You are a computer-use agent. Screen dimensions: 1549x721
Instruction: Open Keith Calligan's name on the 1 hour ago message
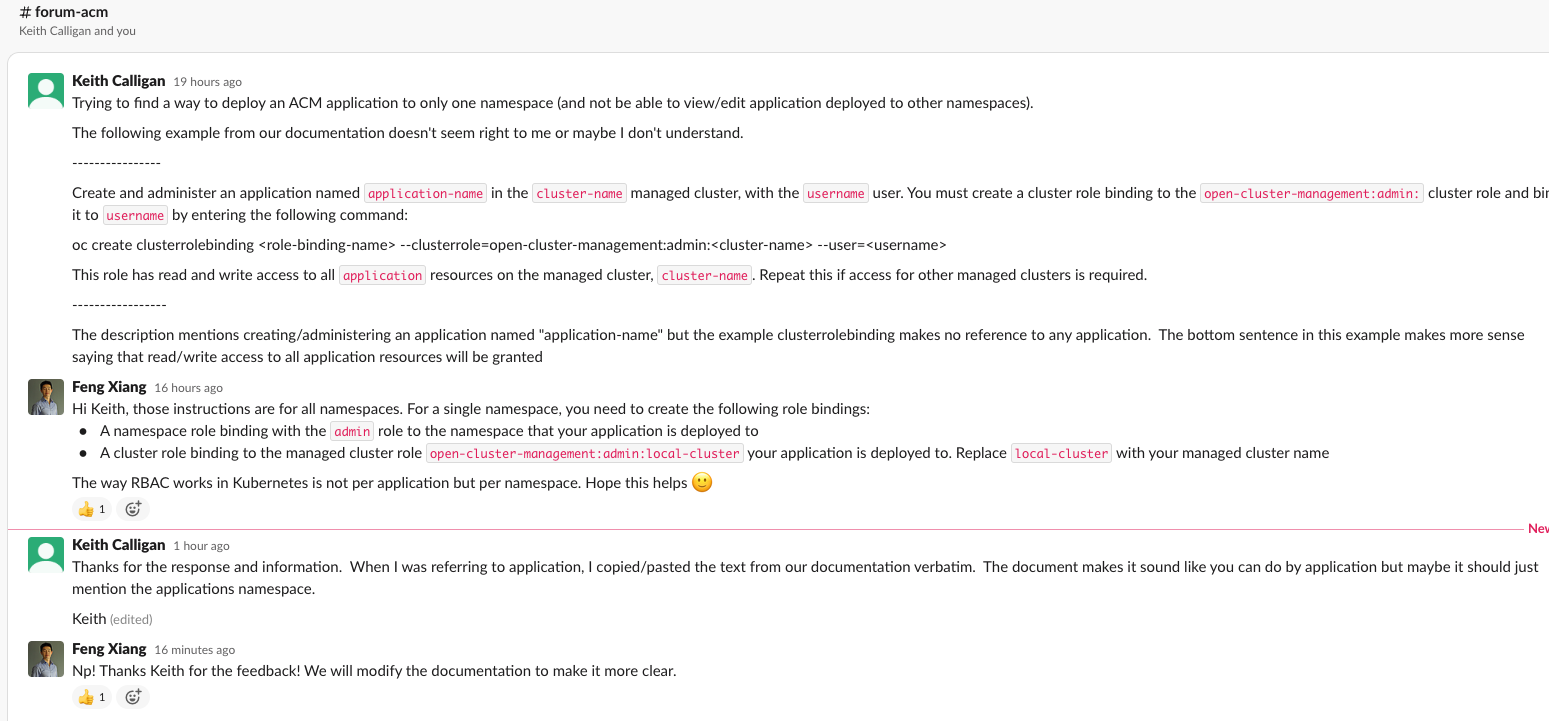119,545
